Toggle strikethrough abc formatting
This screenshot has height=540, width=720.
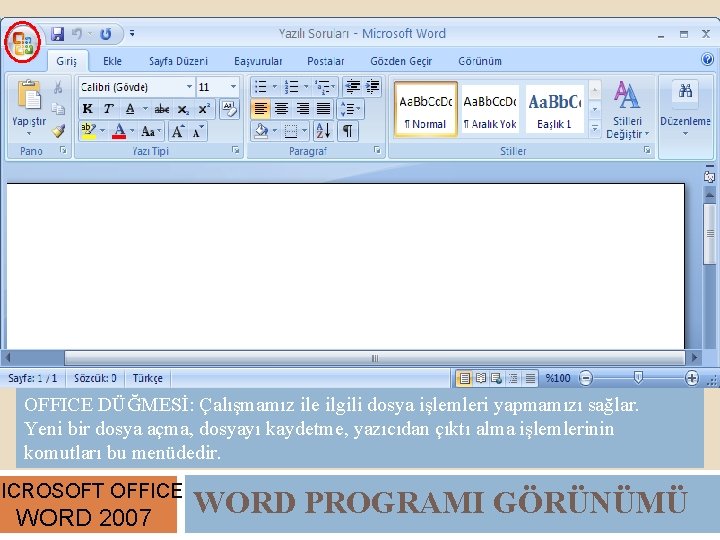click(162, 109)
